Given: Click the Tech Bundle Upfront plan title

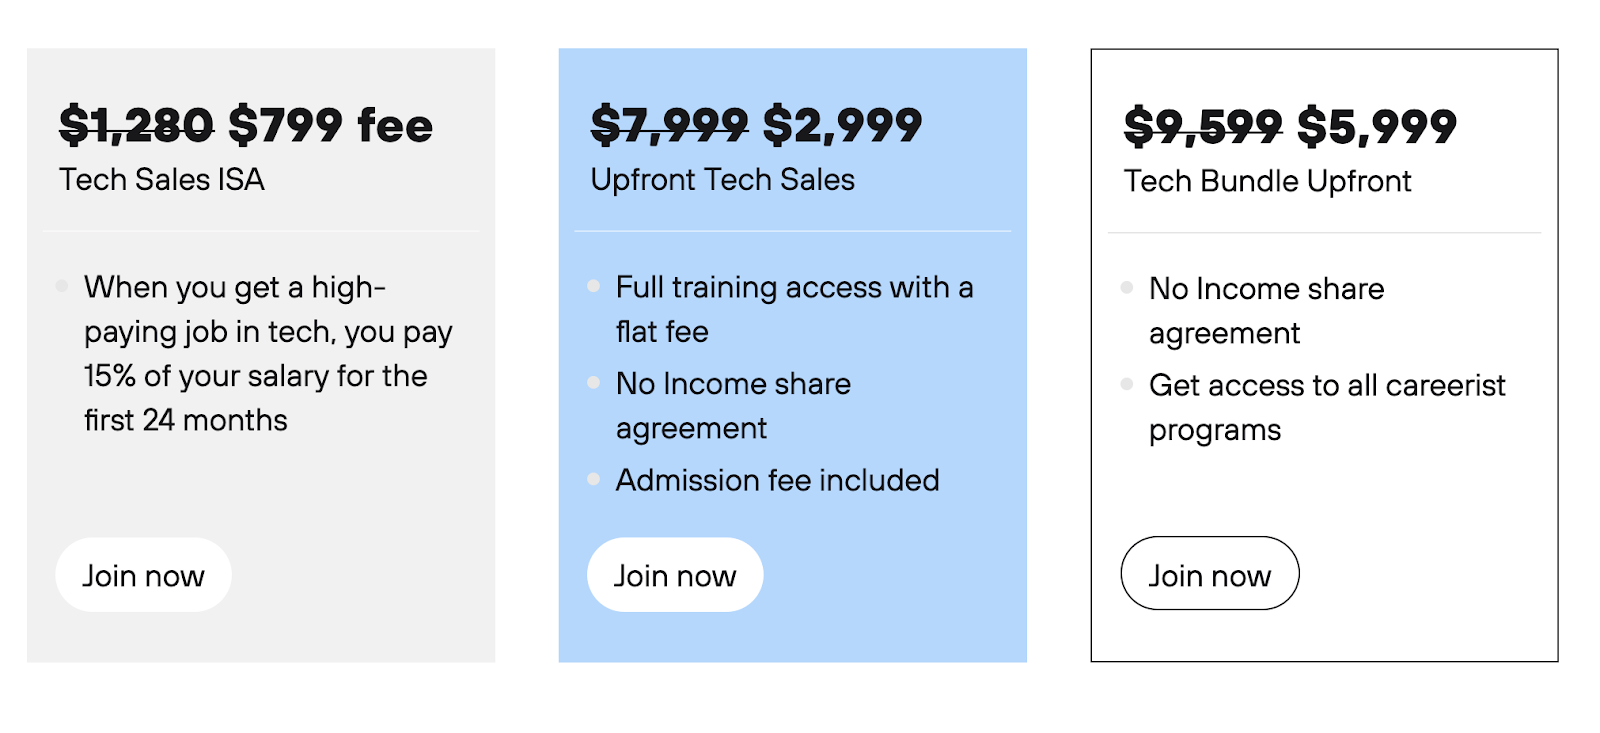Looking at the screenshot, I should tap(1267, 181).
